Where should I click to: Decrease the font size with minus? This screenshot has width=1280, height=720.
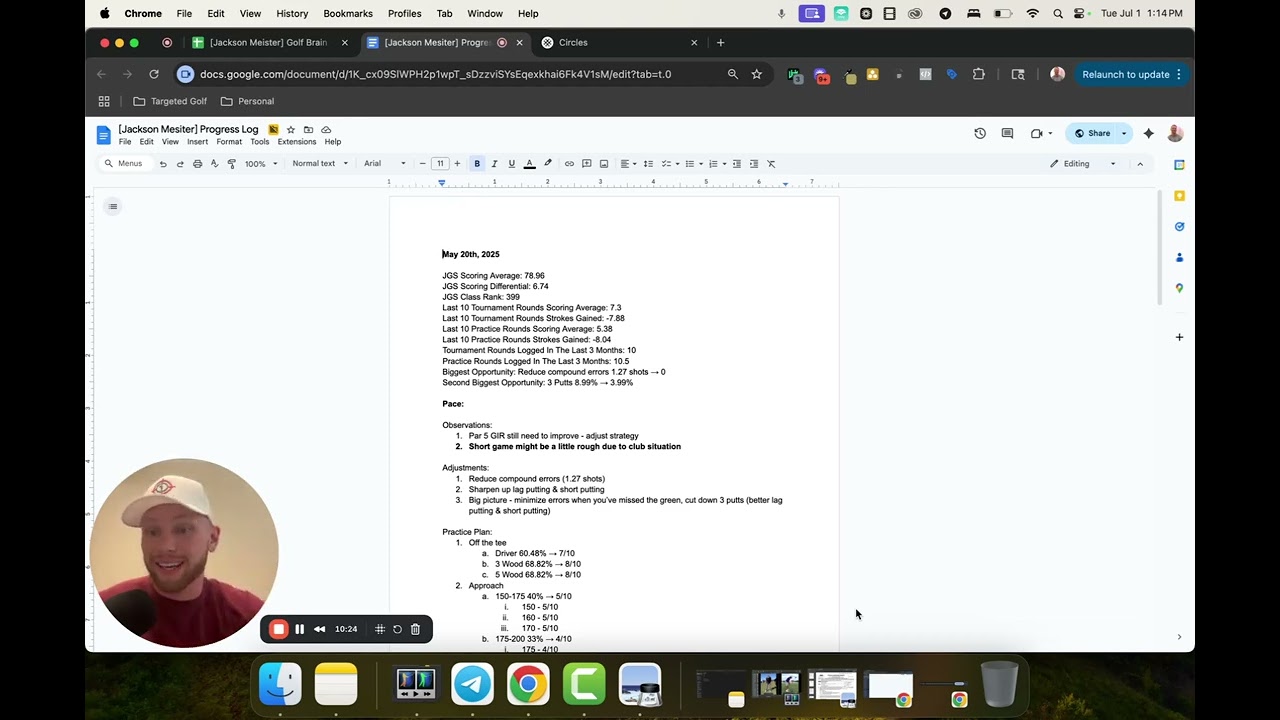point(422,164)
